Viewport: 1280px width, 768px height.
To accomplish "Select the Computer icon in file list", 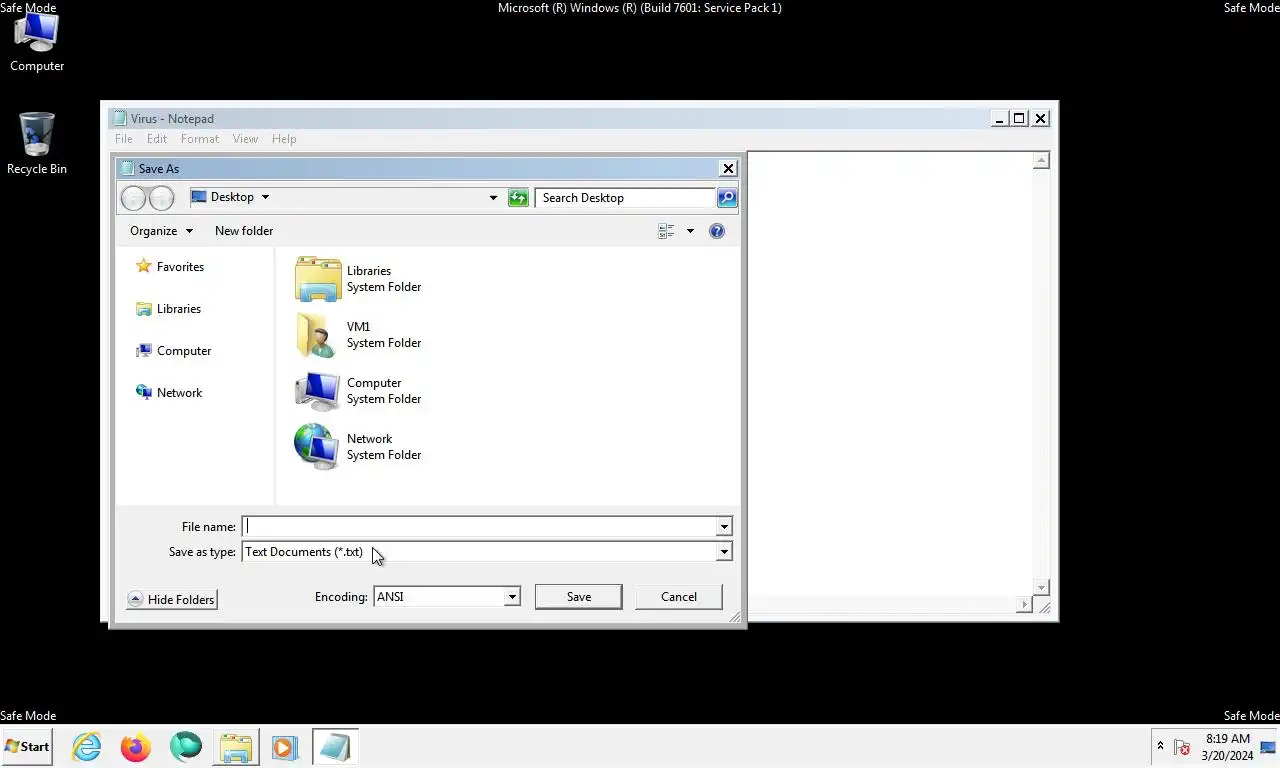I will point(318,391).
